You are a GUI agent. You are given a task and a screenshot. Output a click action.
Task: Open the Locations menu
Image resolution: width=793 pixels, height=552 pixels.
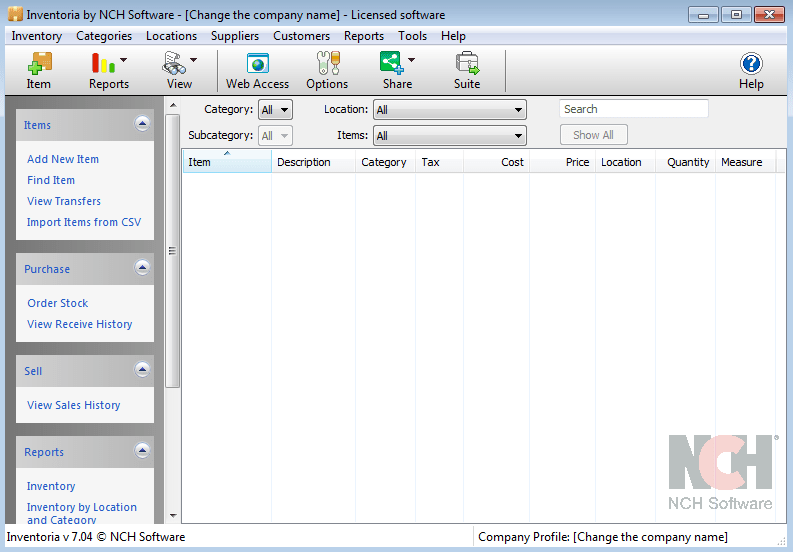tap(171, 36)
